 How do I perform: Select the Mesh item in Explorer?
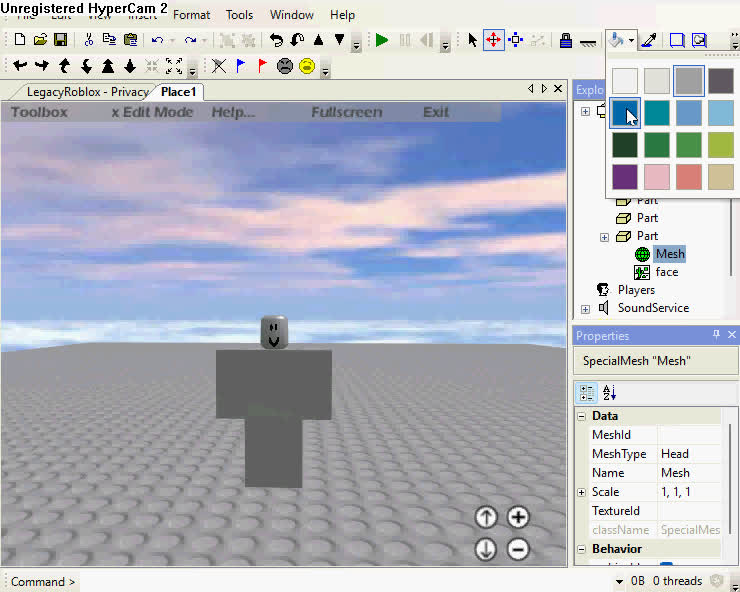670,254
